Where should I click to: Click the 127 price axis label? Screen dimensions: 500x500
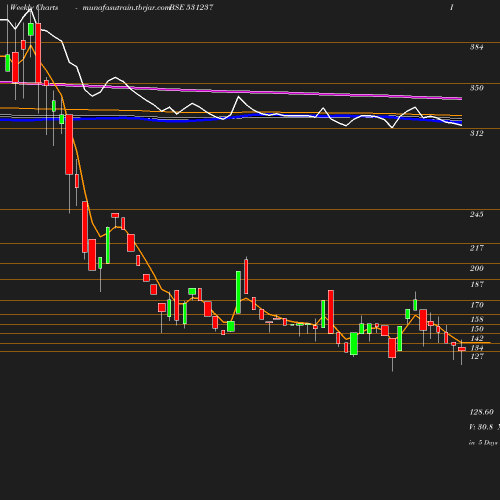click(x=476, y=356)
